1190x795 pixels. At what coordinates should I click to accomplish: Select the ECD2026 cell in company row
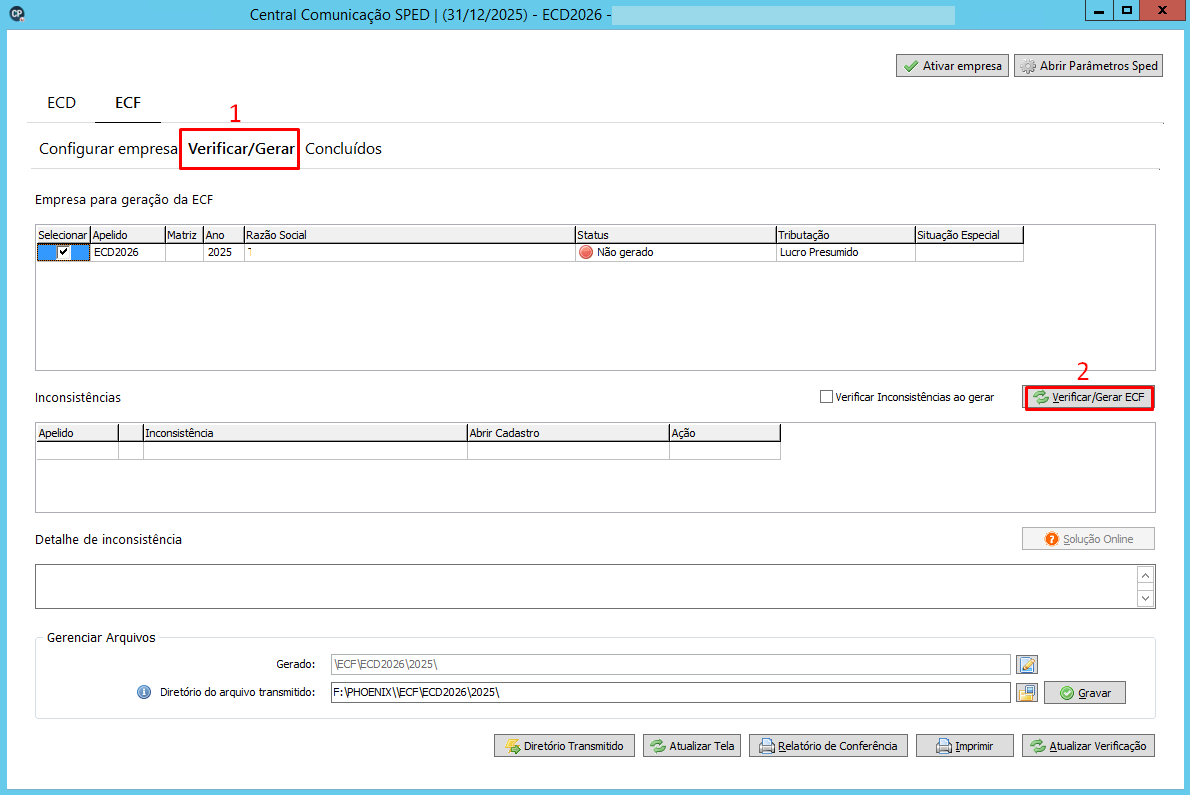[128, 253]
